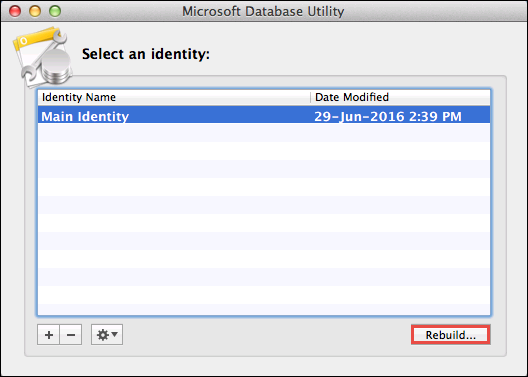Close the Microsoft Database Utility window
This screenshot has height=377, width=528.
15,11
